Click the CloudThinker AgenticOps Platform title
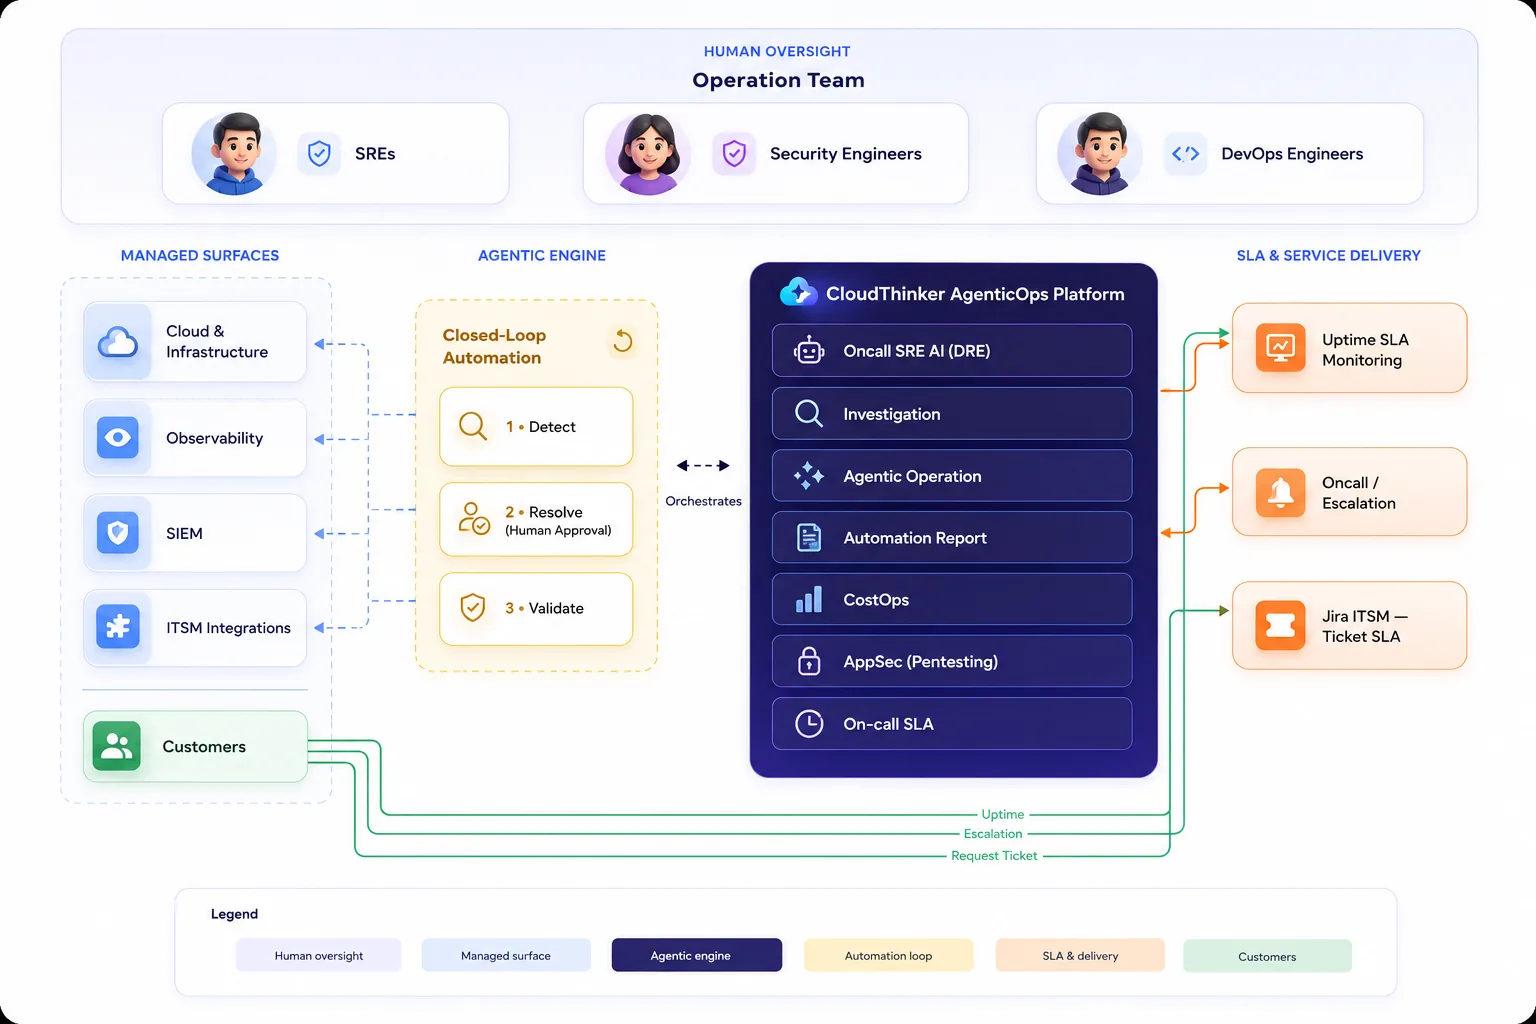The image size is (1536, 1024). click(x=975, y=294)
